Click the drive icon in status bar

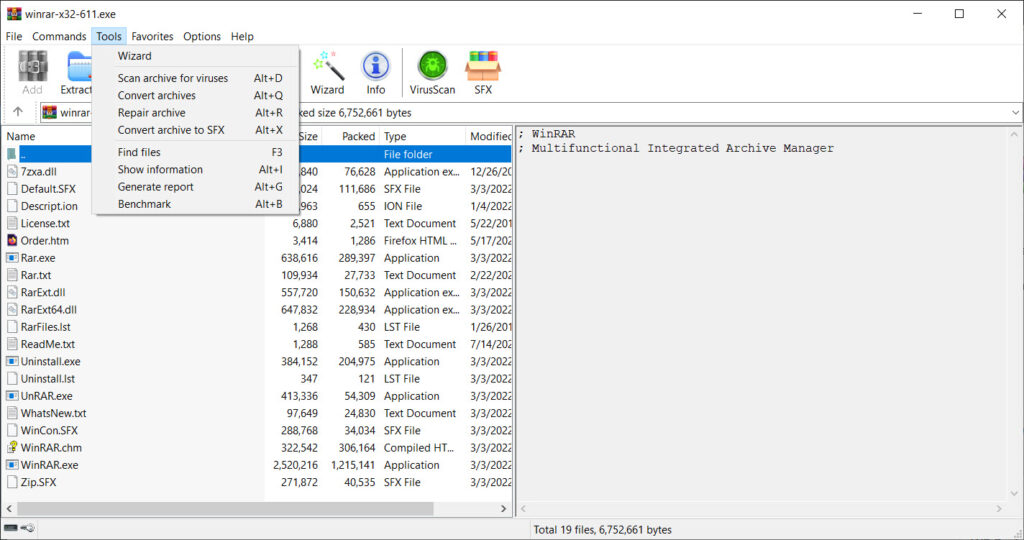[x=10, y=528]
